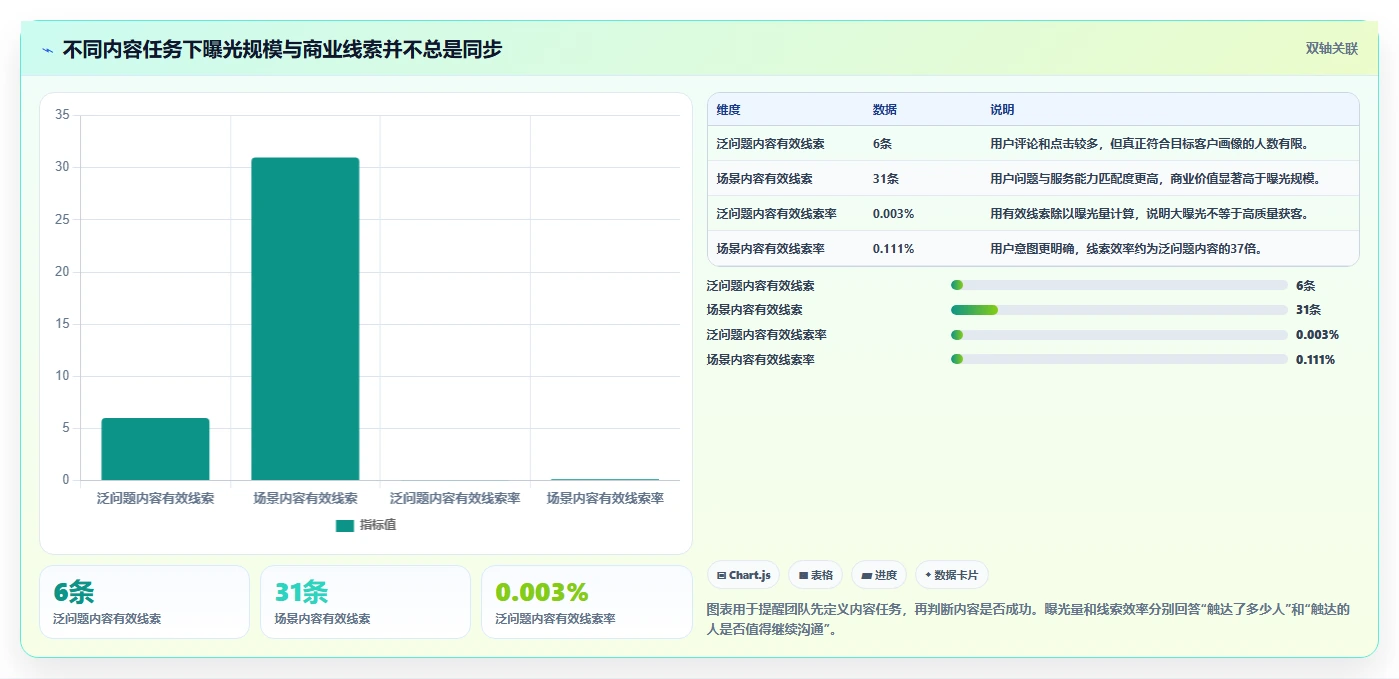This screenshot has width=1399, height=679.
Task: Click the 数据 column header
Action: [x=885, y=110]
